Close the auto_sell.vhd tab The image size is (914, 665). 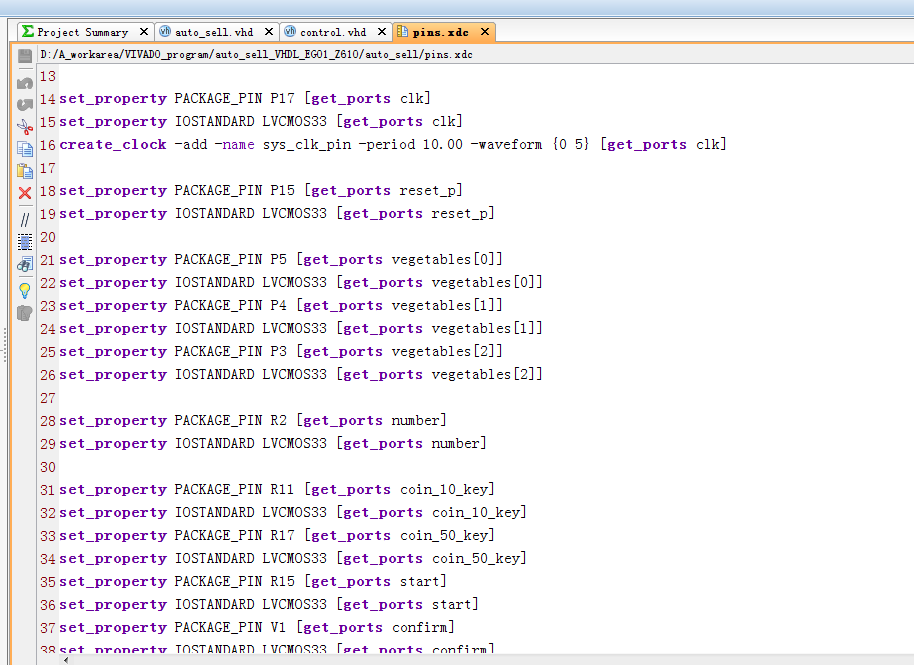(x=268, y=32)
